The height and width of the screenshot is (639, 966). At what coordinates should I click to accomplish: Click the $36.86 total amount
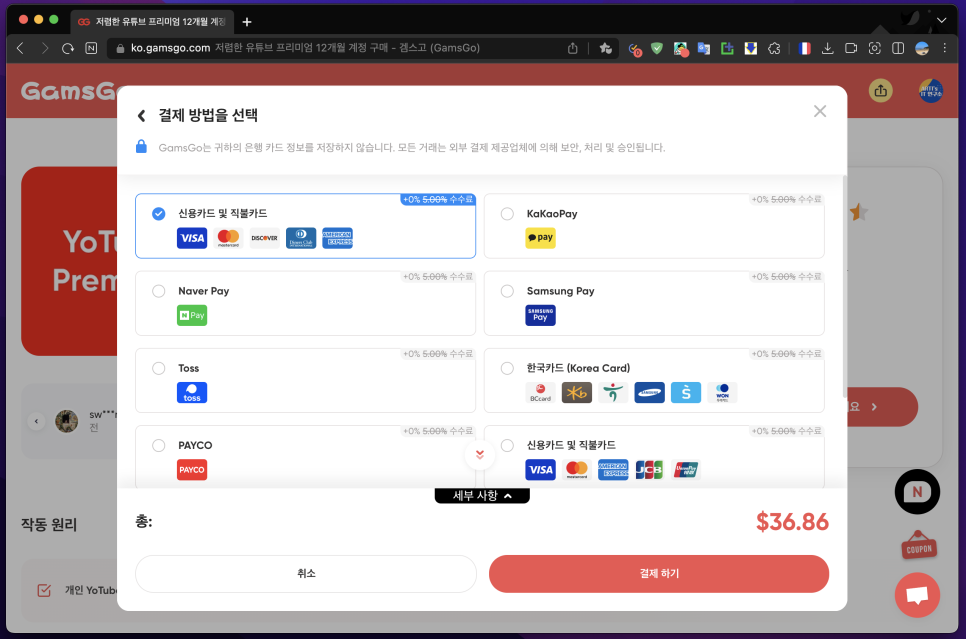click(x=792, y=522)
